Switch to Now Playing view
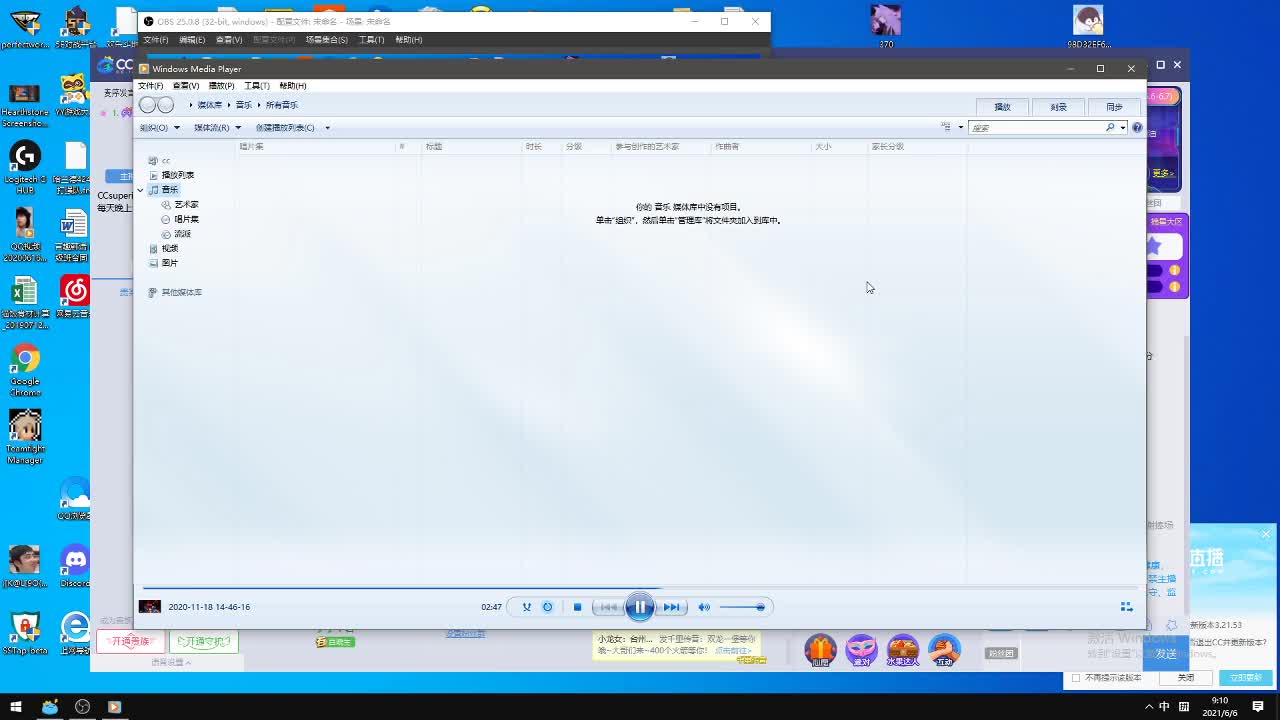This screenshot has width=1280, height=720. 1126,607
